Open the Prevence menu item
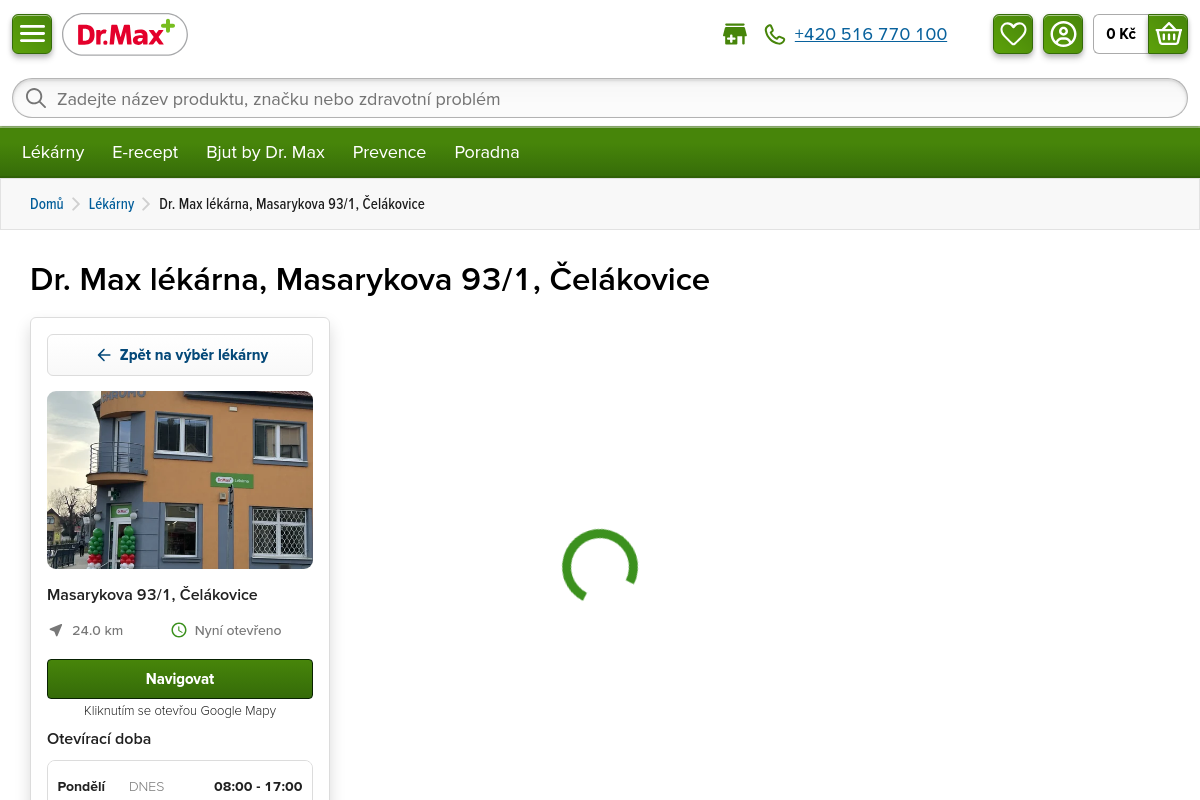Image resolution: width=1200 pixels, height=800 pixels. 389,152
